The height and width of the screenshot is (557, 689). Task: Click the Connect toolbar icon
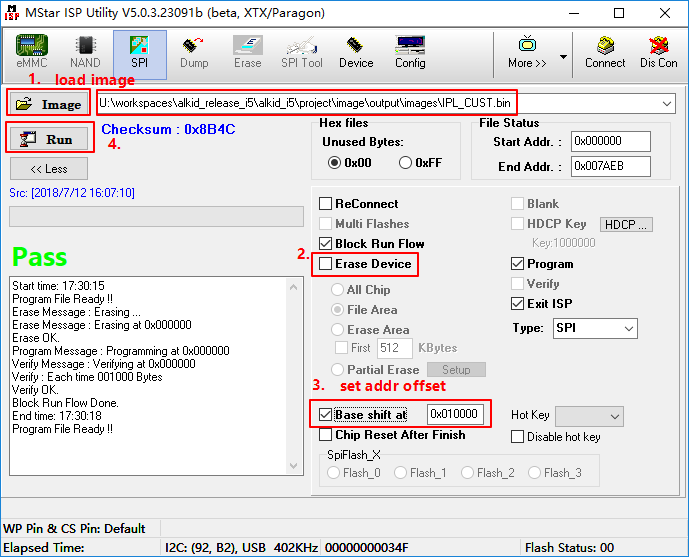(605, 52)
